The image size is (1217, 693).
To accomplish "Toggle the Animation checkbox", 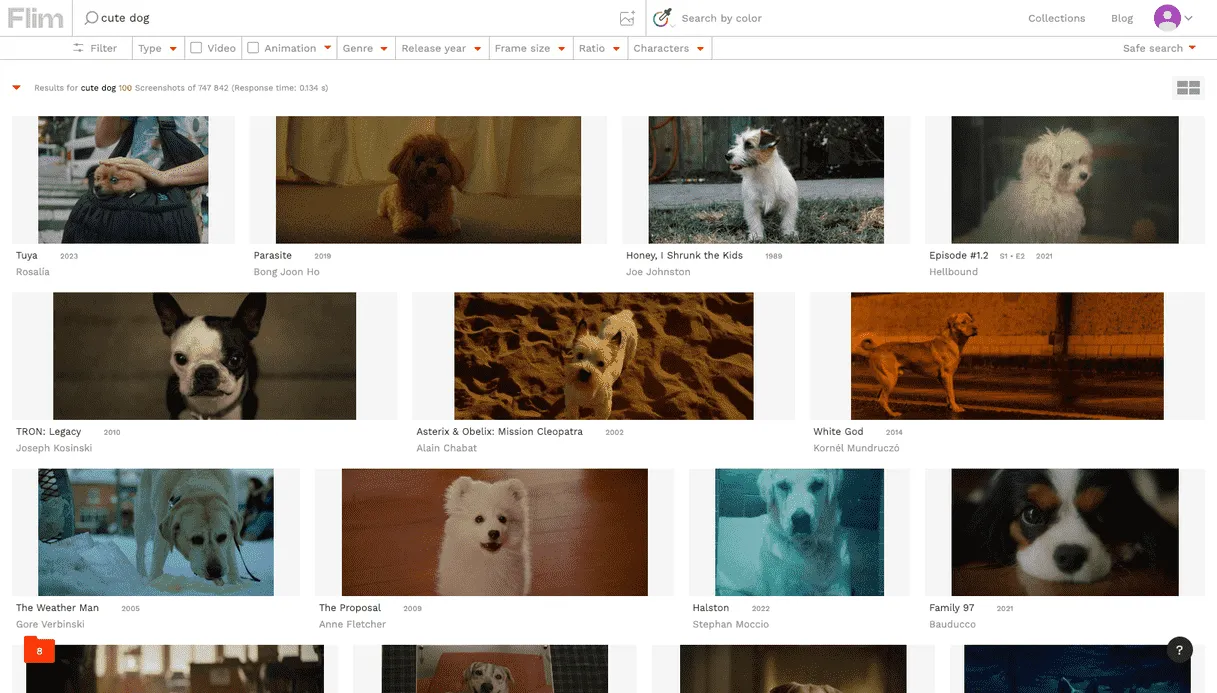I will click(253, 48).
